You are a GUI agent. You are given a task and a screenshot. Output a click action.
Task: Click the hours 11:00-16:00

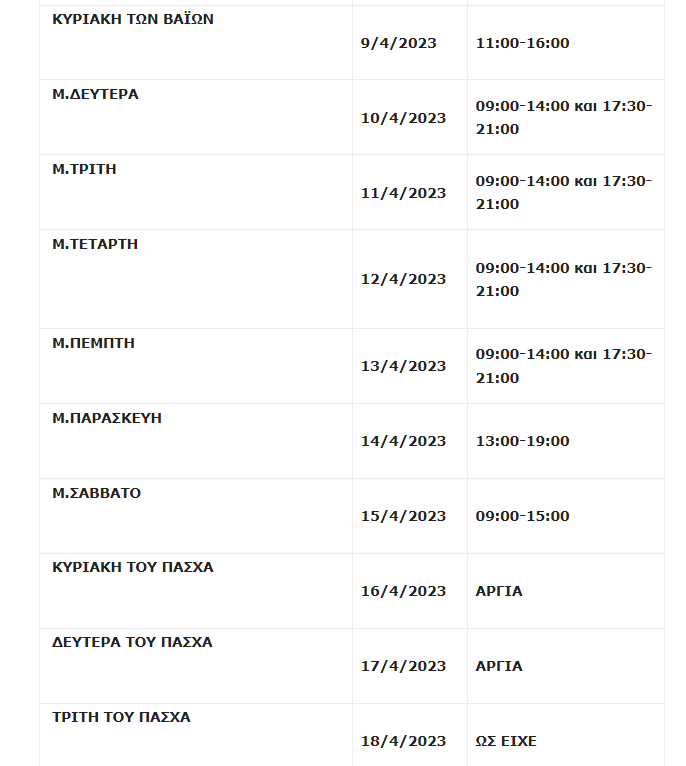click(522, 43)
